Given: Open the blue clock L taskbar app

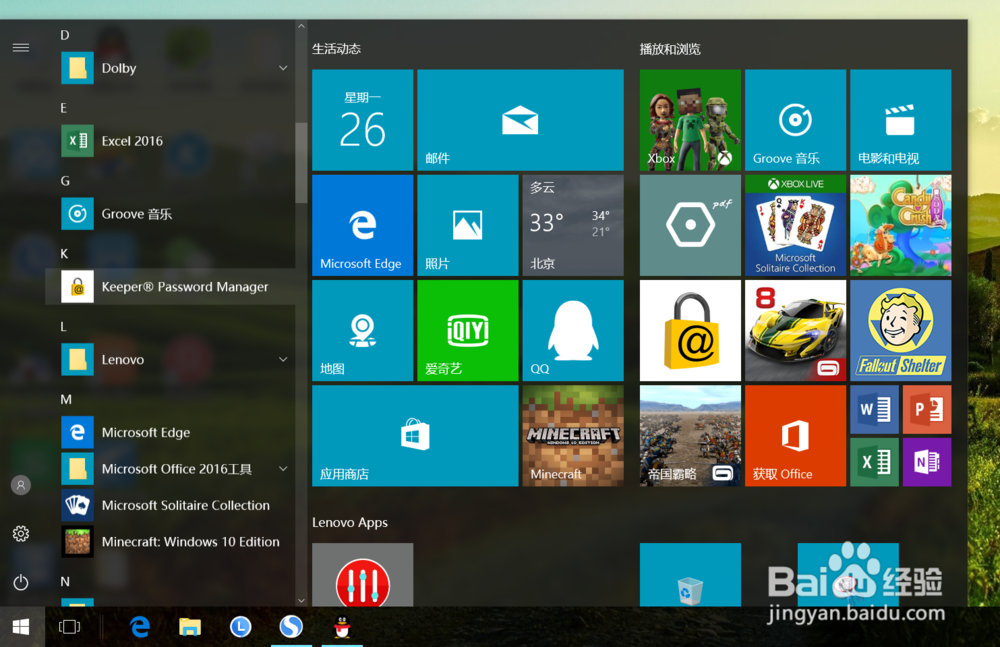Looking at the screenshot, I should pyautogui.click(x=240, y=627).
